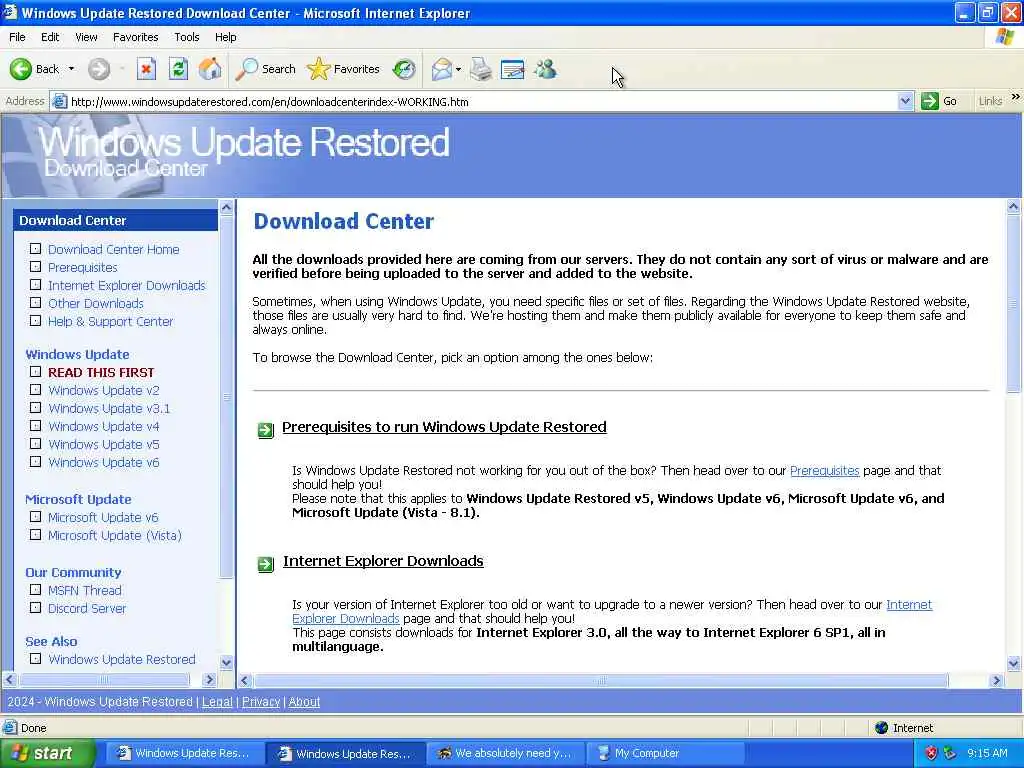Click main content scroll down arrow
This screenshot has height=768, width=1024.
tap(1014, 664)
